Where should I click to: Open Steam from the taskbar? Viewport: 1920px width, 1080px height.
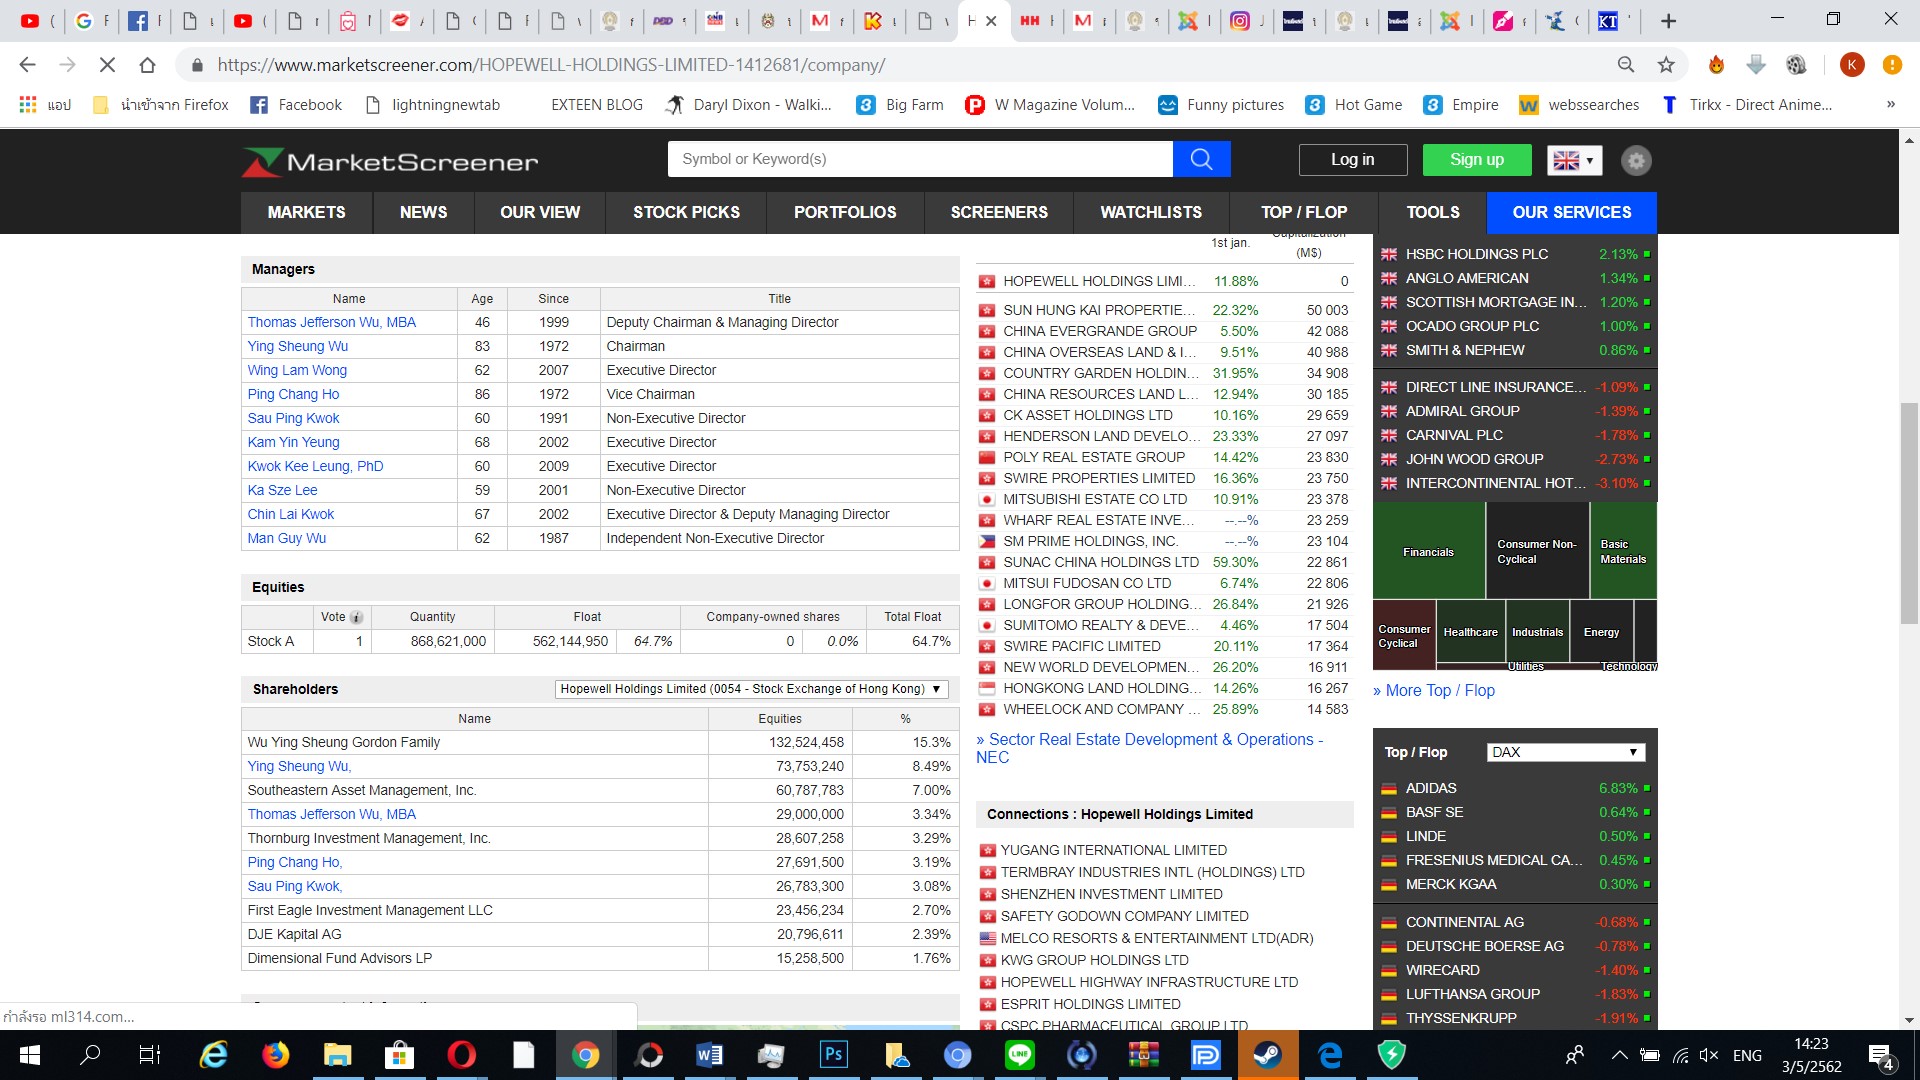(x=1268, y=1055)
